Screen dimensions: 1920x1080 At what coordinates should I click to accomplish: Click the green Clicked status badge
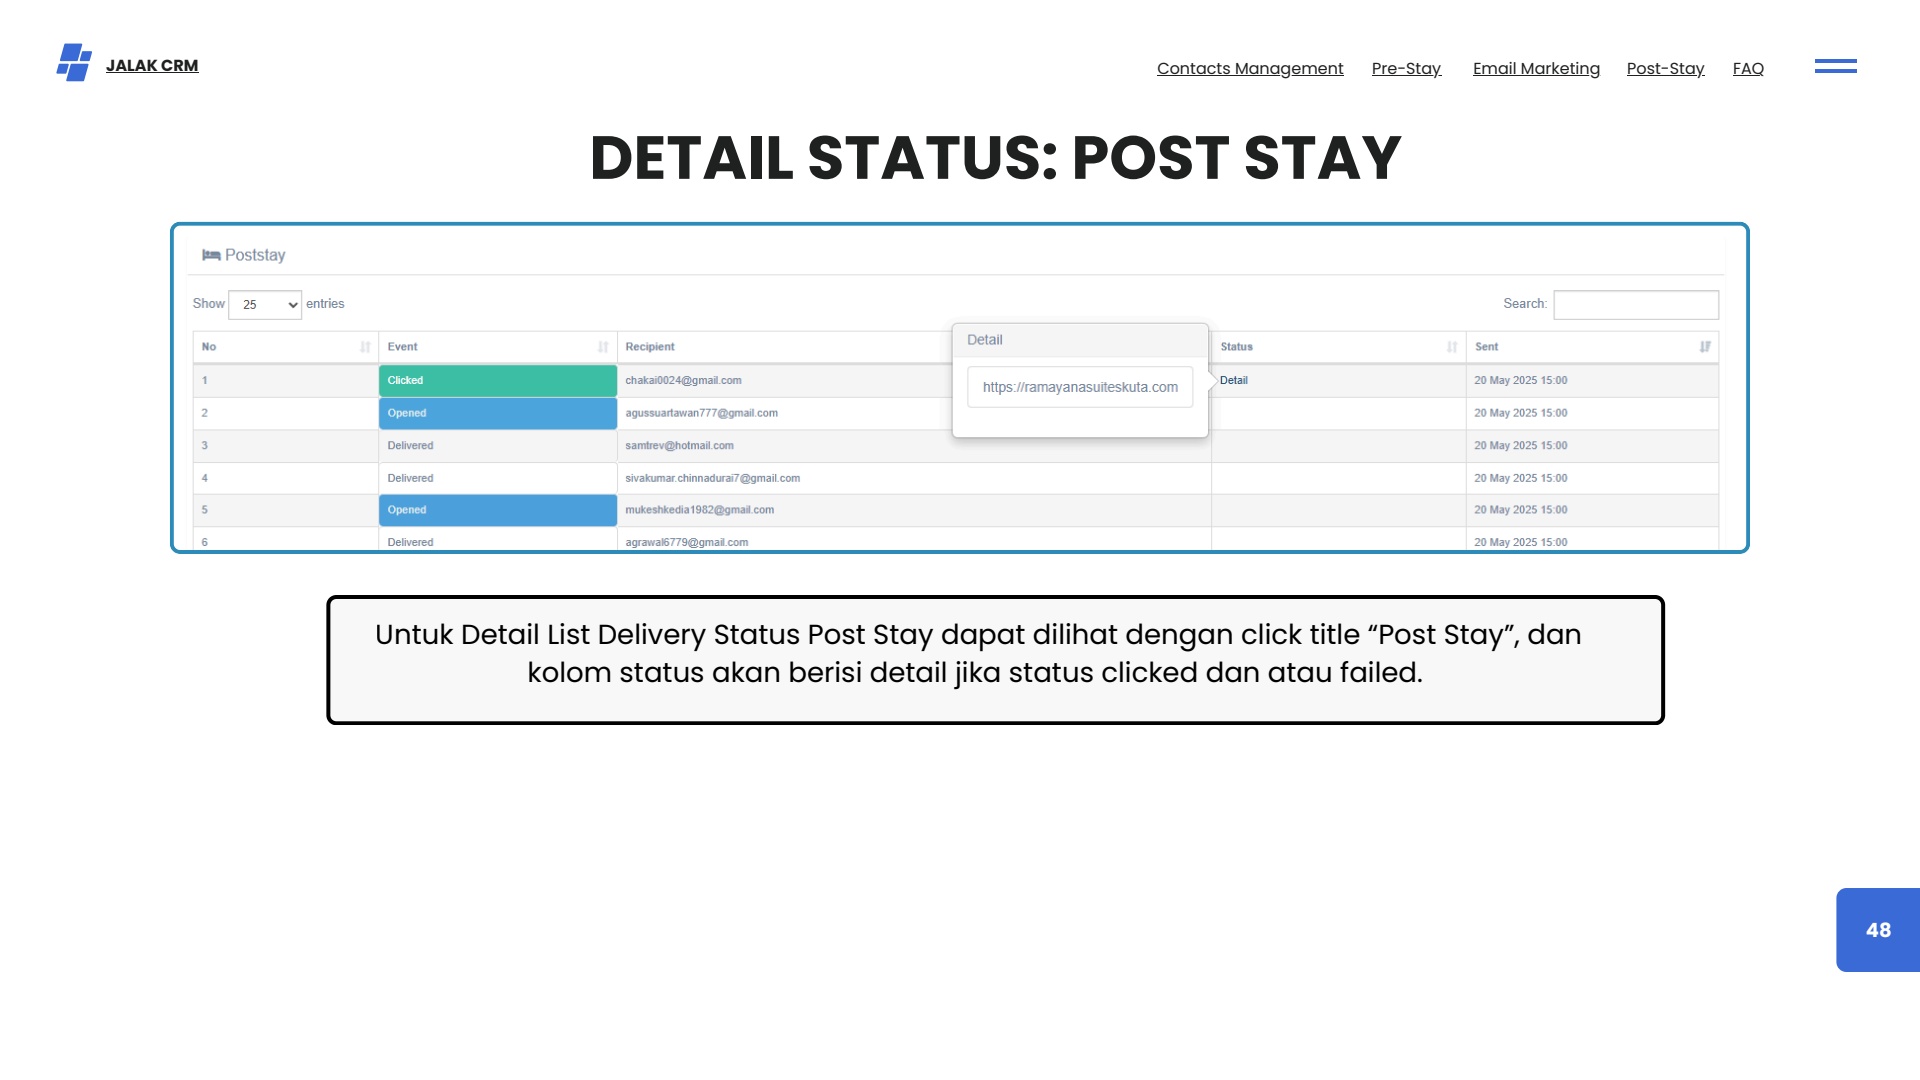(x=497, y=381)
